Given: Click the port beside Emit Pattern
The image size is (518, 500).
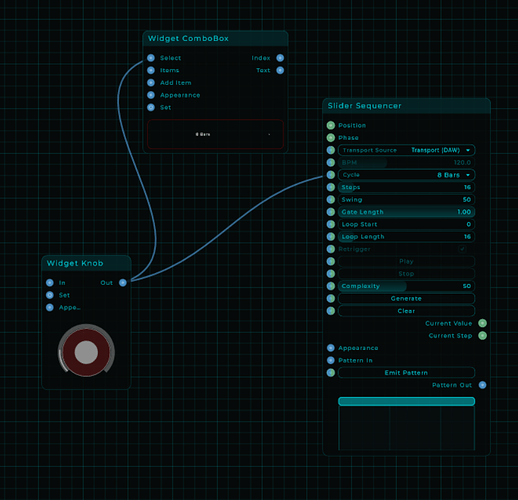Looking at the screenshot, I should [331, 373].
